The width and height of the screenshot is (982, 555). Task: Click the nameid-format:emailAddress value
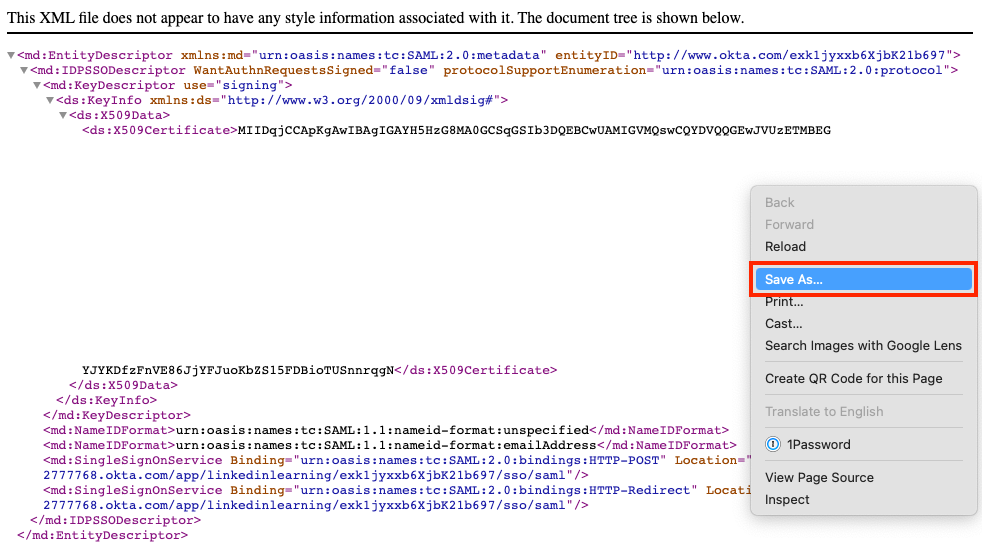pos(386,446)
